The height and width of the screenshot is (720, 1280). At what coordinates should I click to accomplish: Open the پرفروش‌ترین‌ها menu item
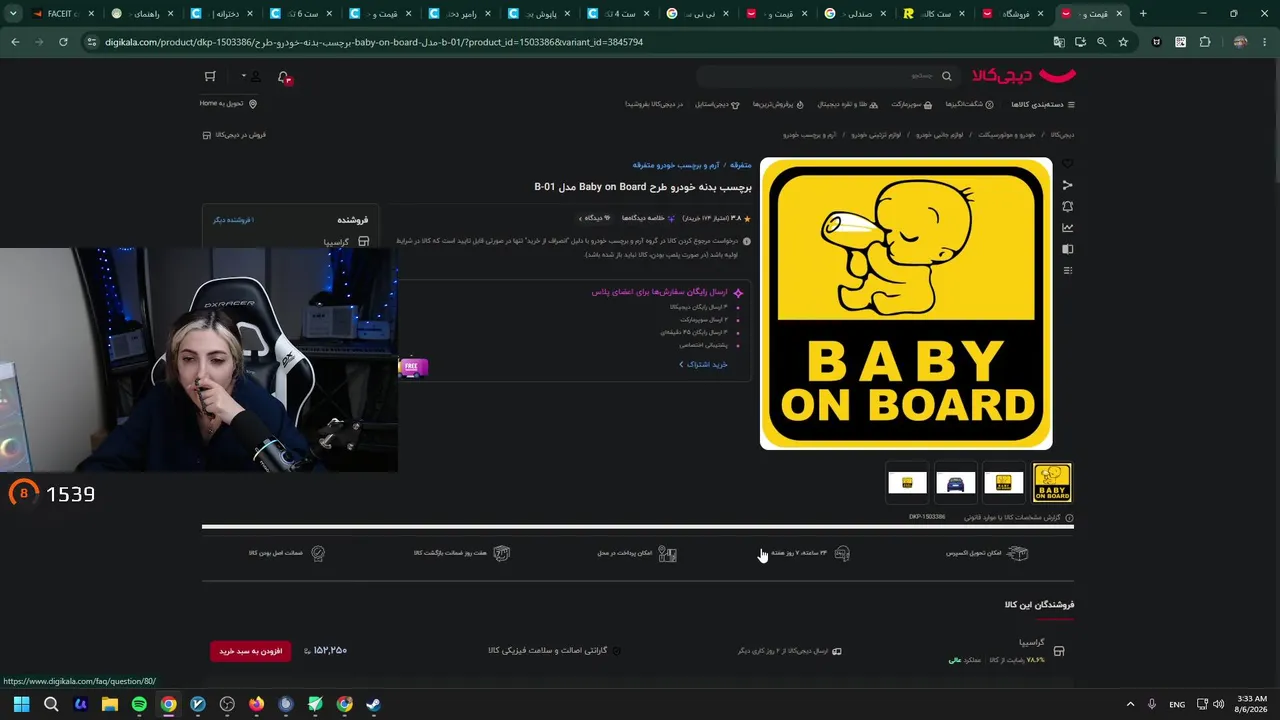778,105
